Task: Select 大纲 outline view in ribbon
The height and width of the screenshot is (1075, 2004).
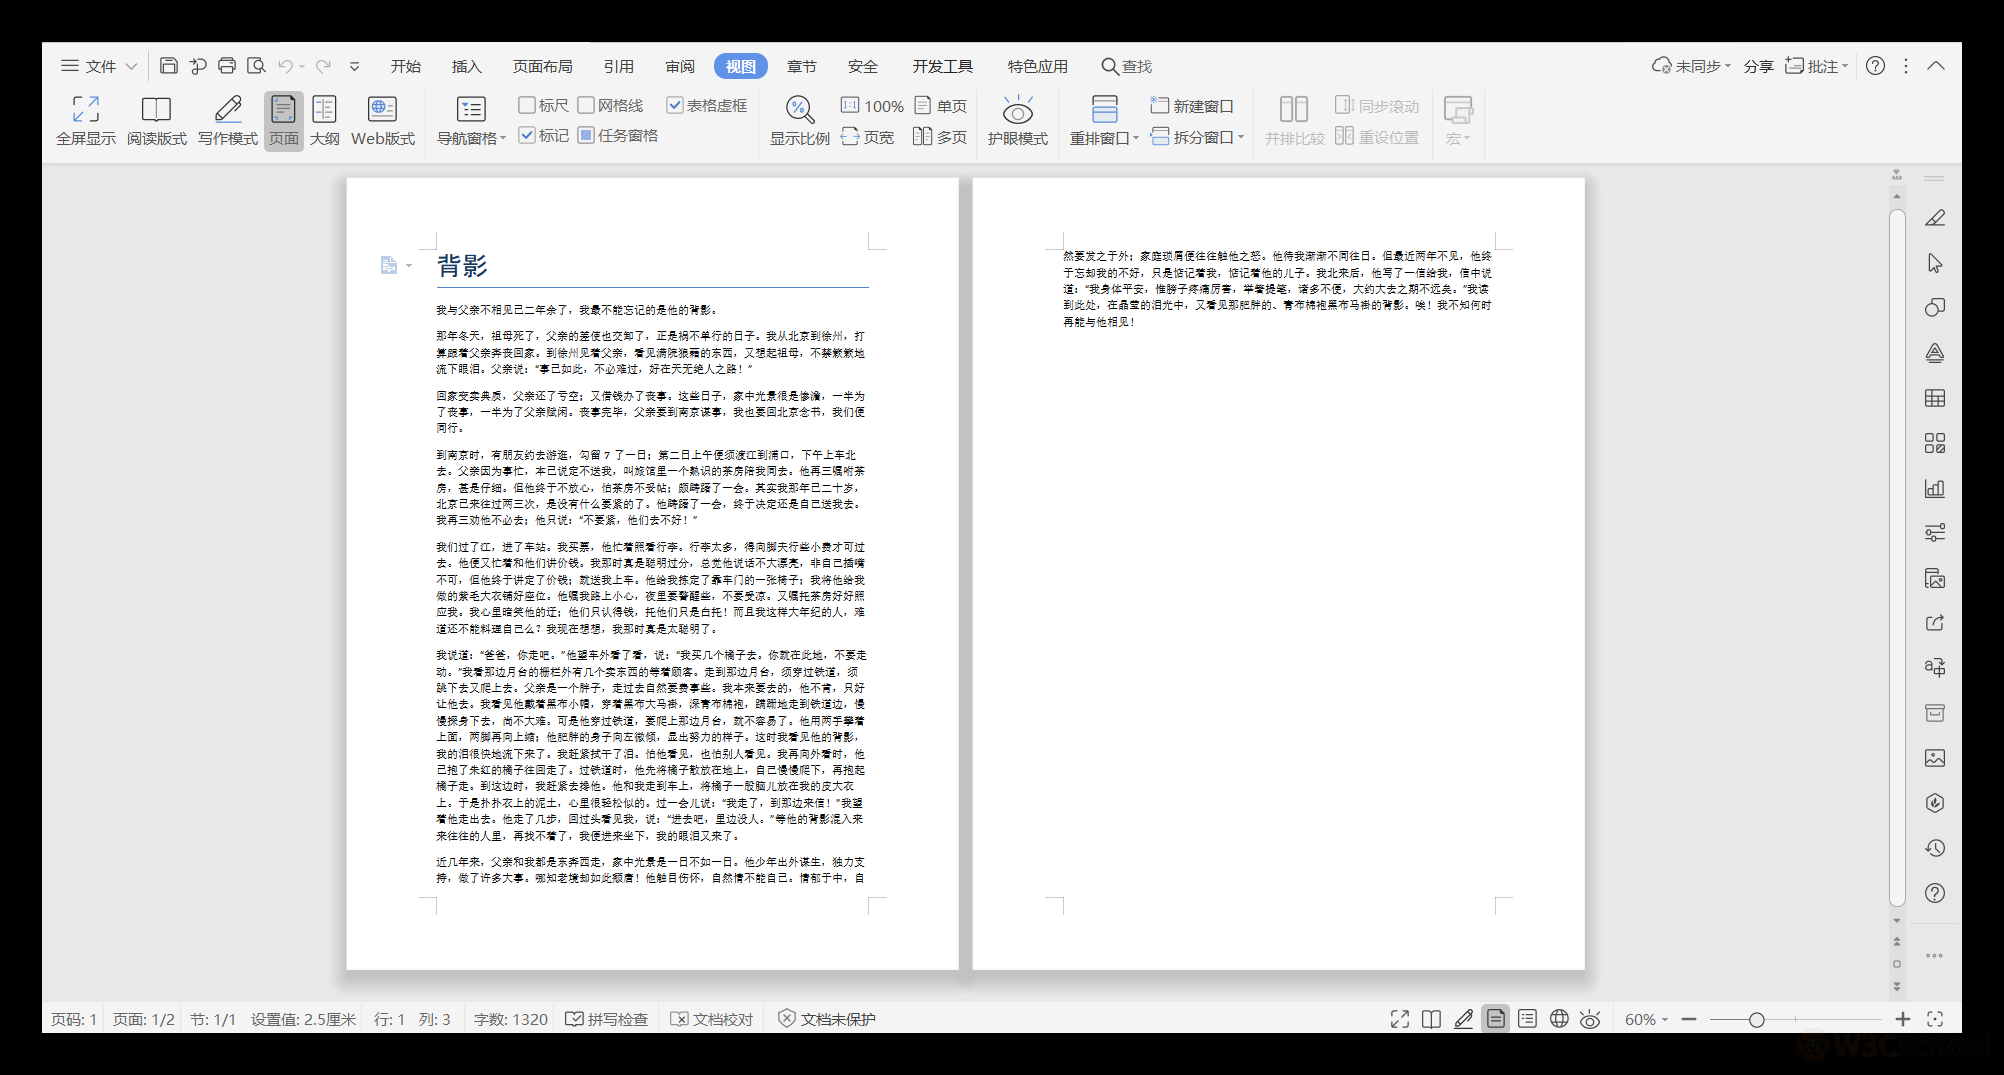Action: [x=325, y=121]
